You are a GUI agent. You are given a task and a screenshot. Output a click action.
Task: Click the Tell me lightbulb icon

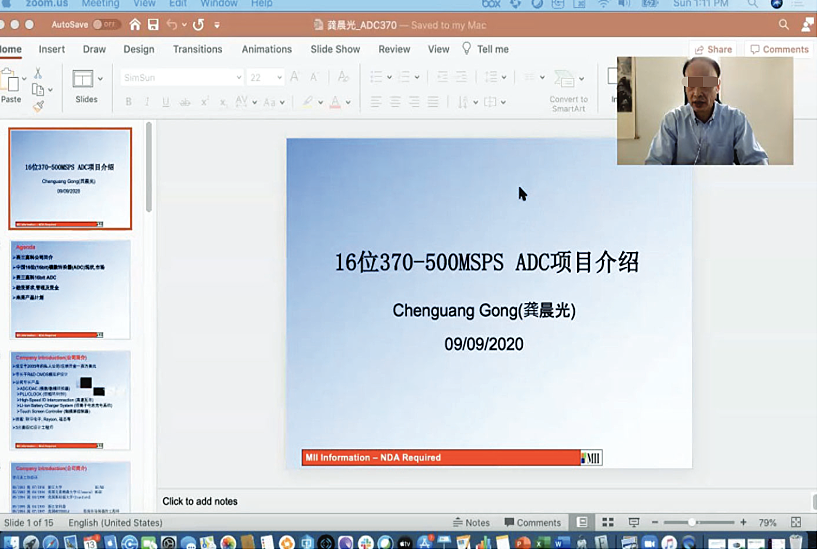[x=466, y=49]
